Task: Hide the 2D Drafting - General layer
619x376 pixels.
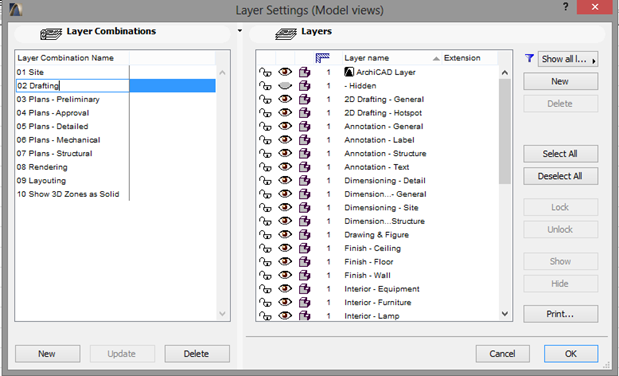Action: click(285, 99)
